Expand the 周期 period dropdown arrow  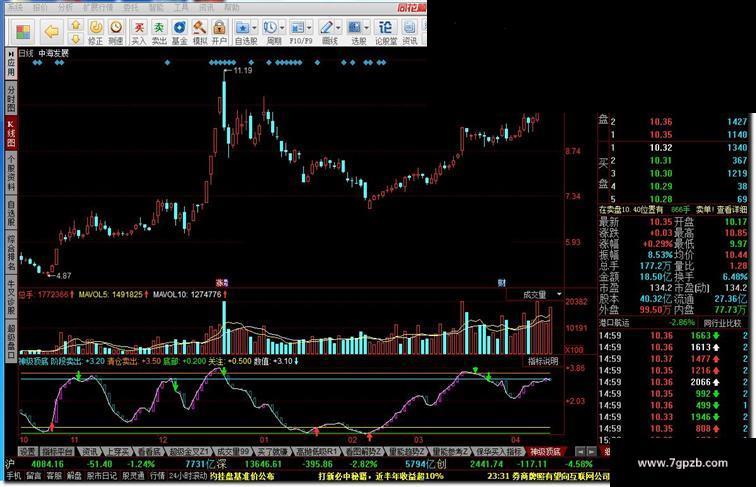click(282, 27)
